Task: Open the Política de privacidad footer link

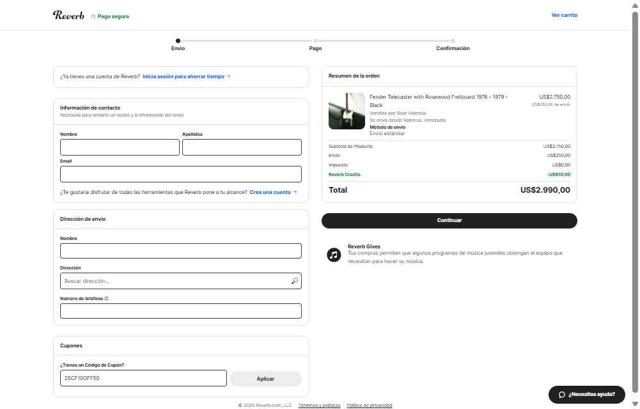Action: point(369,405)
